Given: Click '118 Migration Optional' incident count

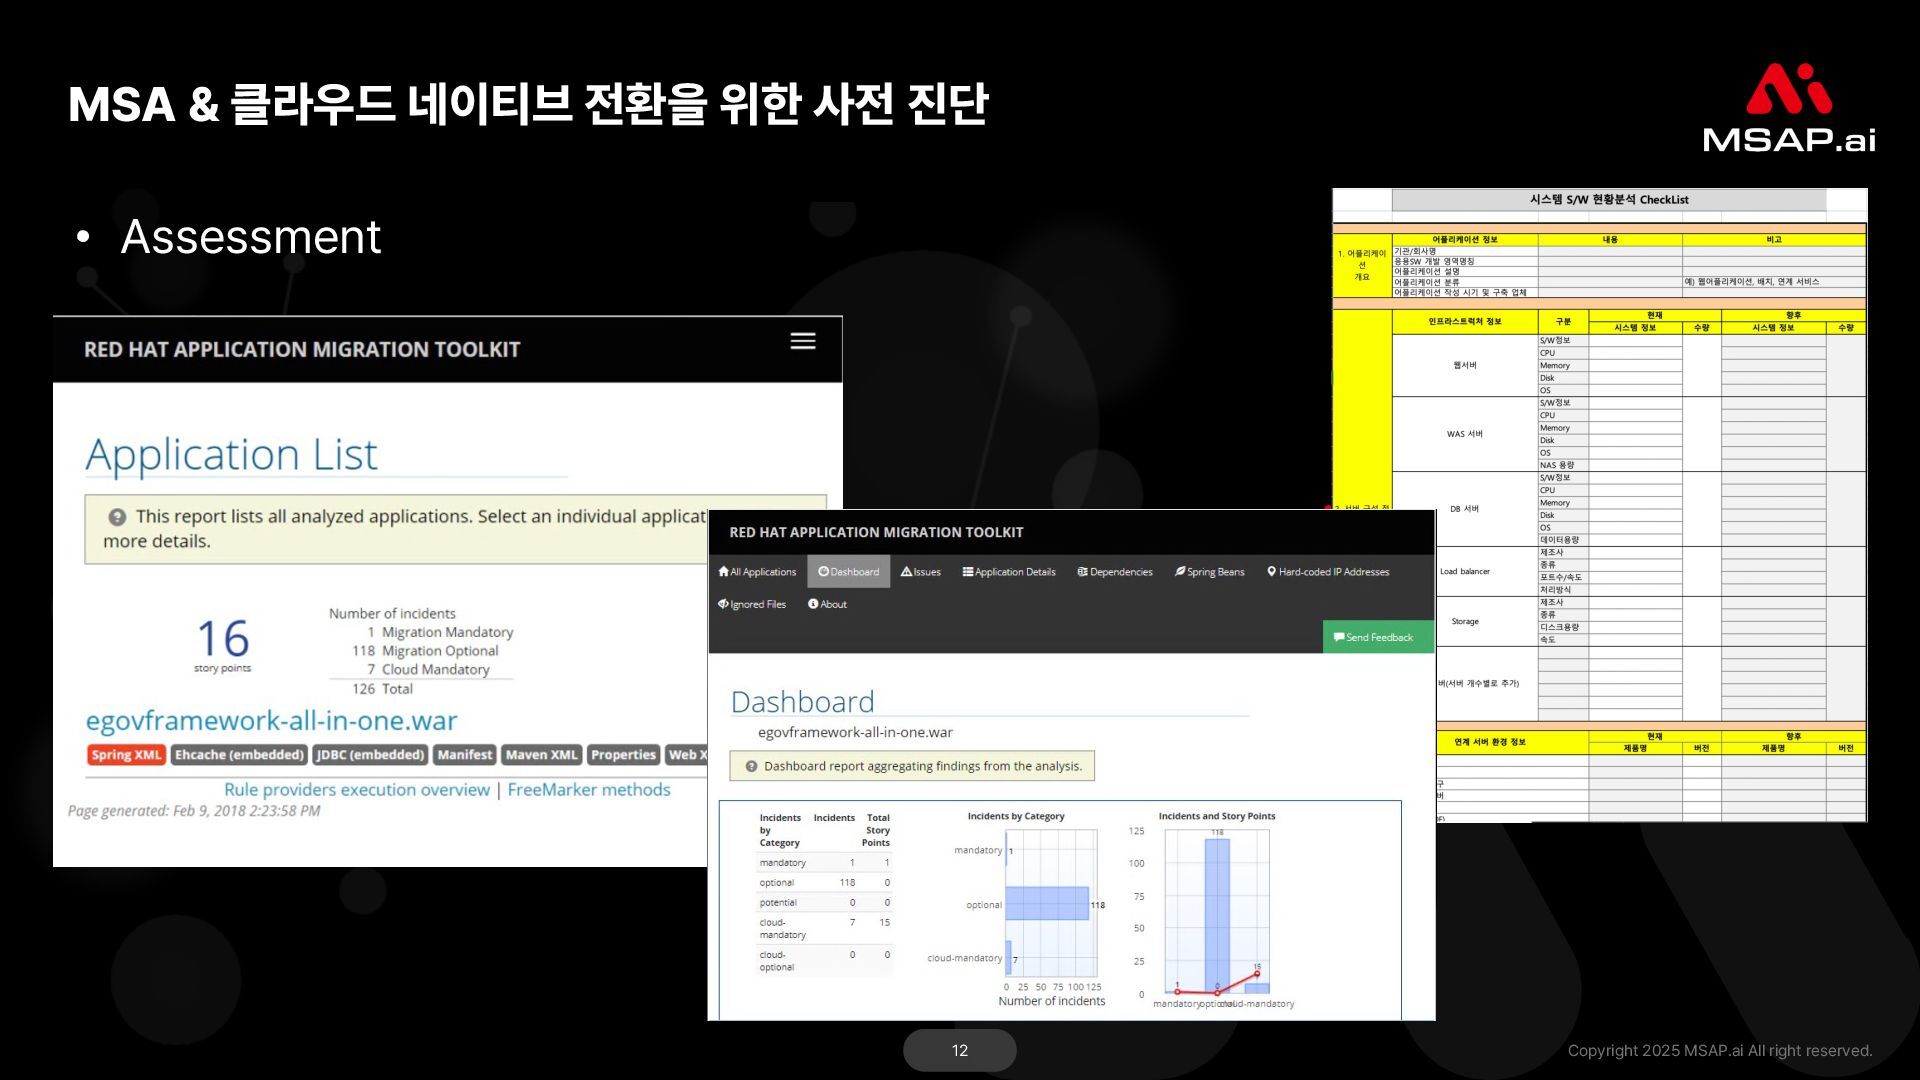Looking at the screenshot, I should pos(425,651).
